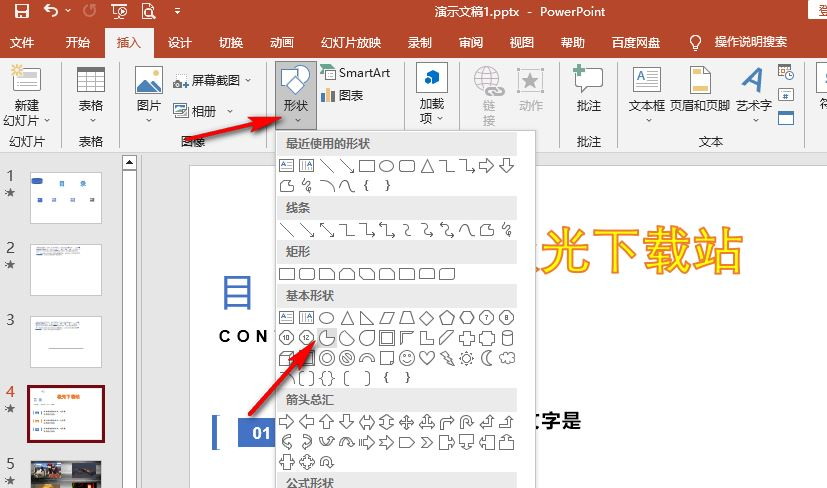Select the diamond shape in basic shapes
This screenshot has width=827, height=488.
(x=427, y=318)
